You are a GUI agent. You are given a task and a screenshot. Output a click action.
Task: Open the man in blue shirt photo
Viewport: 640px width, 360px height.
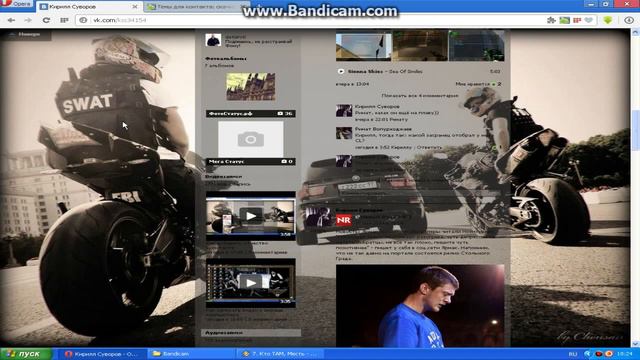(x=420, y=306)
